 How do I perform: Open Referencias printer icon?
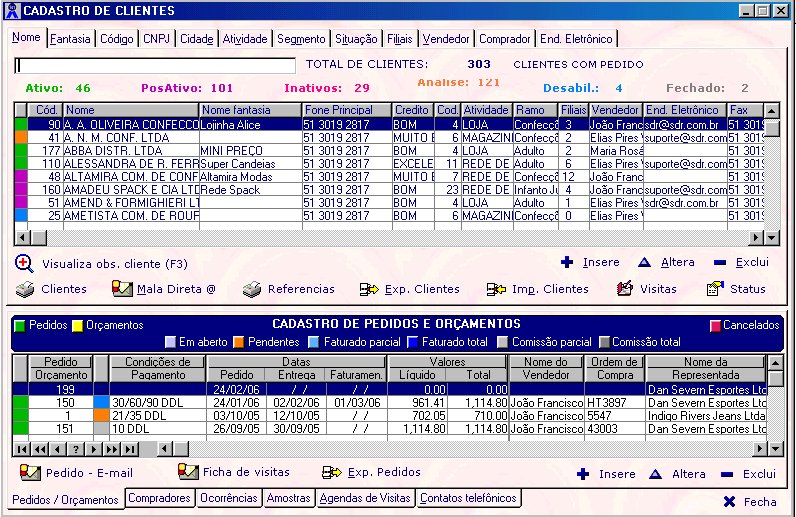[252, 289]
